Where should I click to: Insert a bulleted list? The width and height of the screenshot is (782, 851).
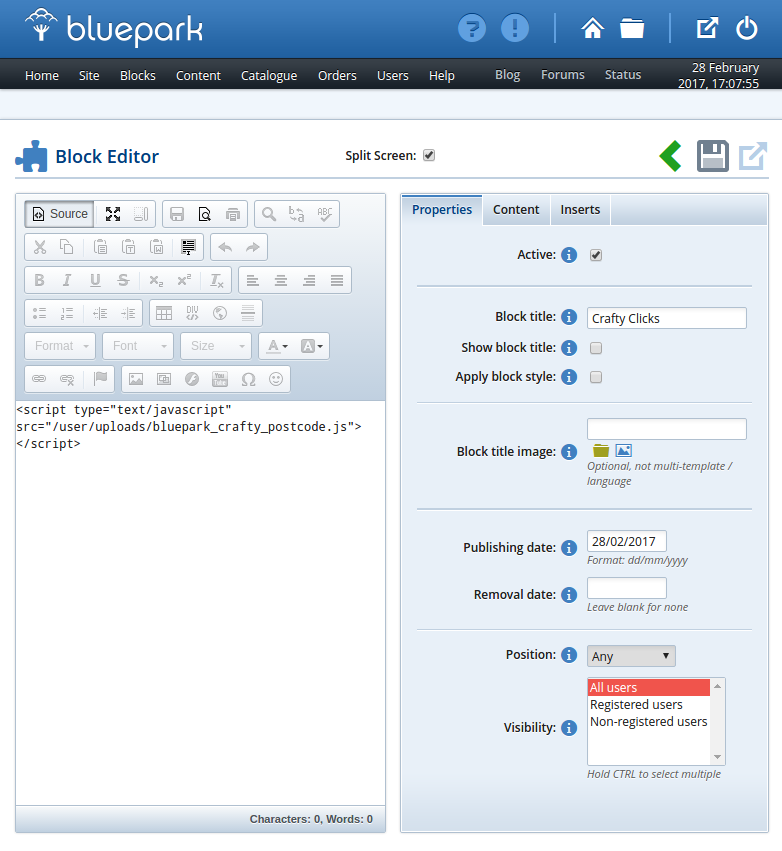40,313
